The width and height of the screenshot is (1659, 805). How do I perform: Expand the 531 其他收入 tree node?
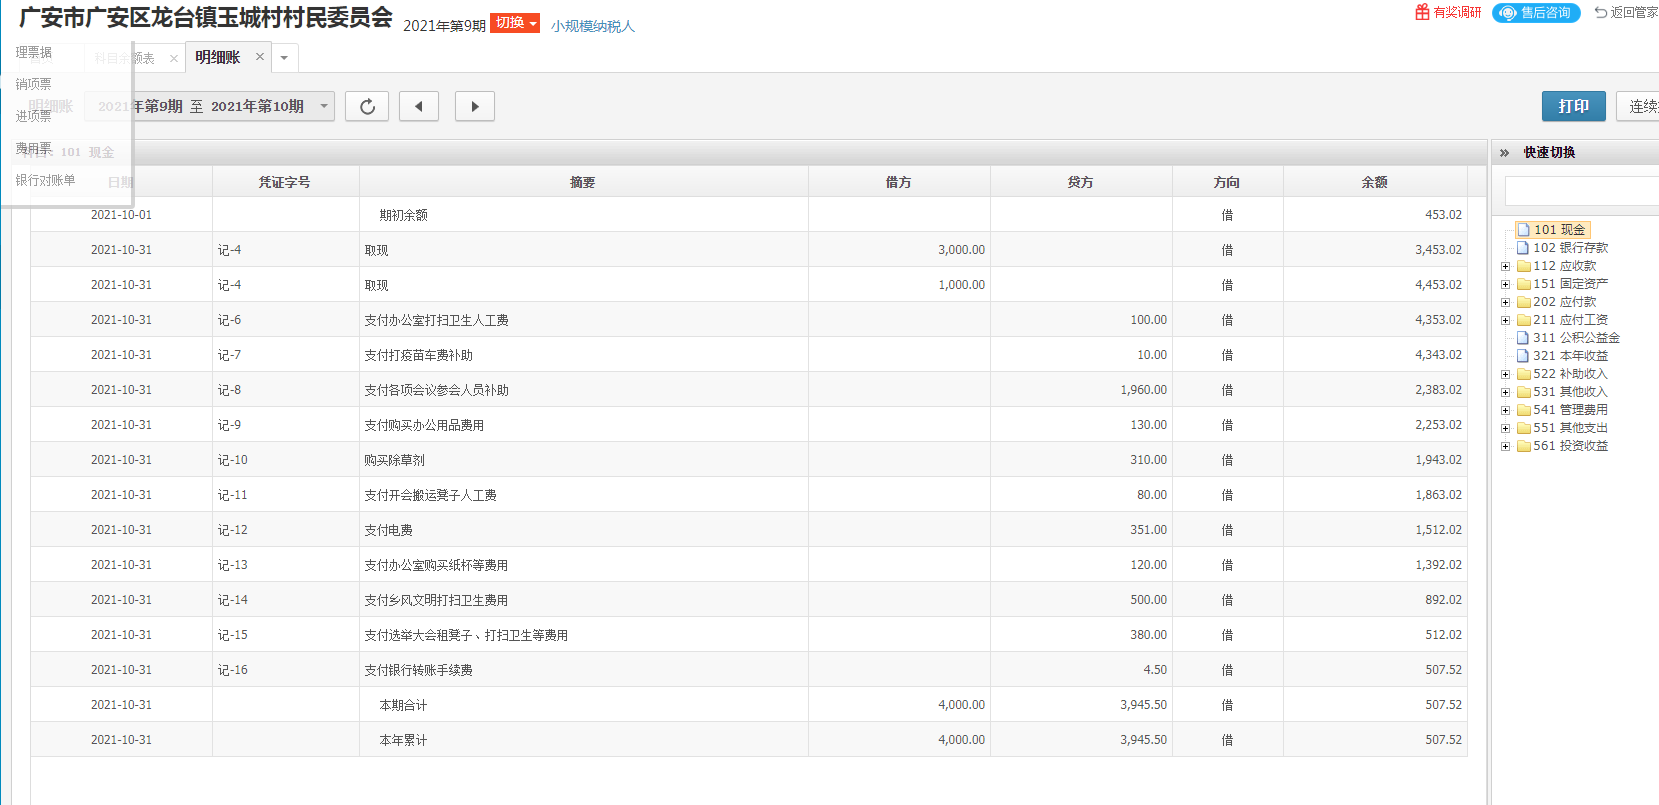click(1505, 392)
